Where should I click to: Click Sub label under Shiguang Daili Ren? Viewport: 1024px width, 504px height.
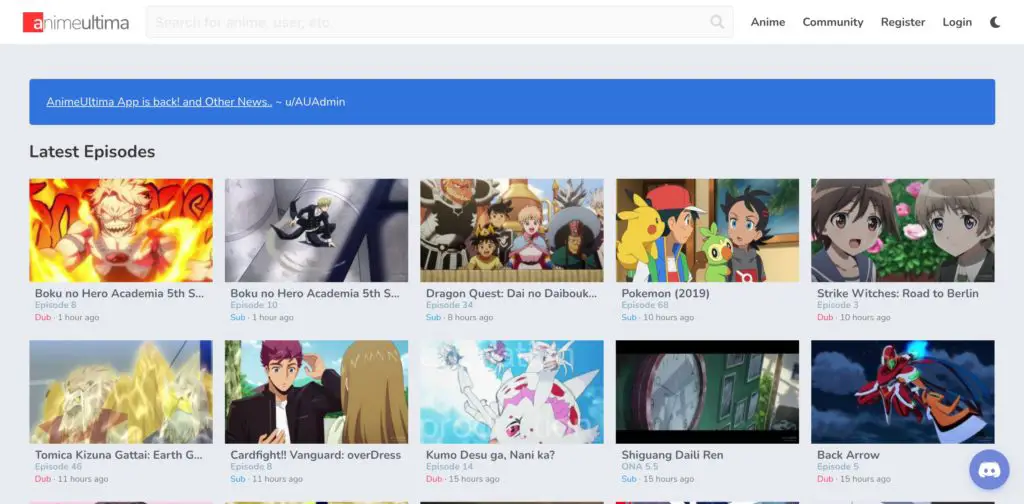pos(629,479)
